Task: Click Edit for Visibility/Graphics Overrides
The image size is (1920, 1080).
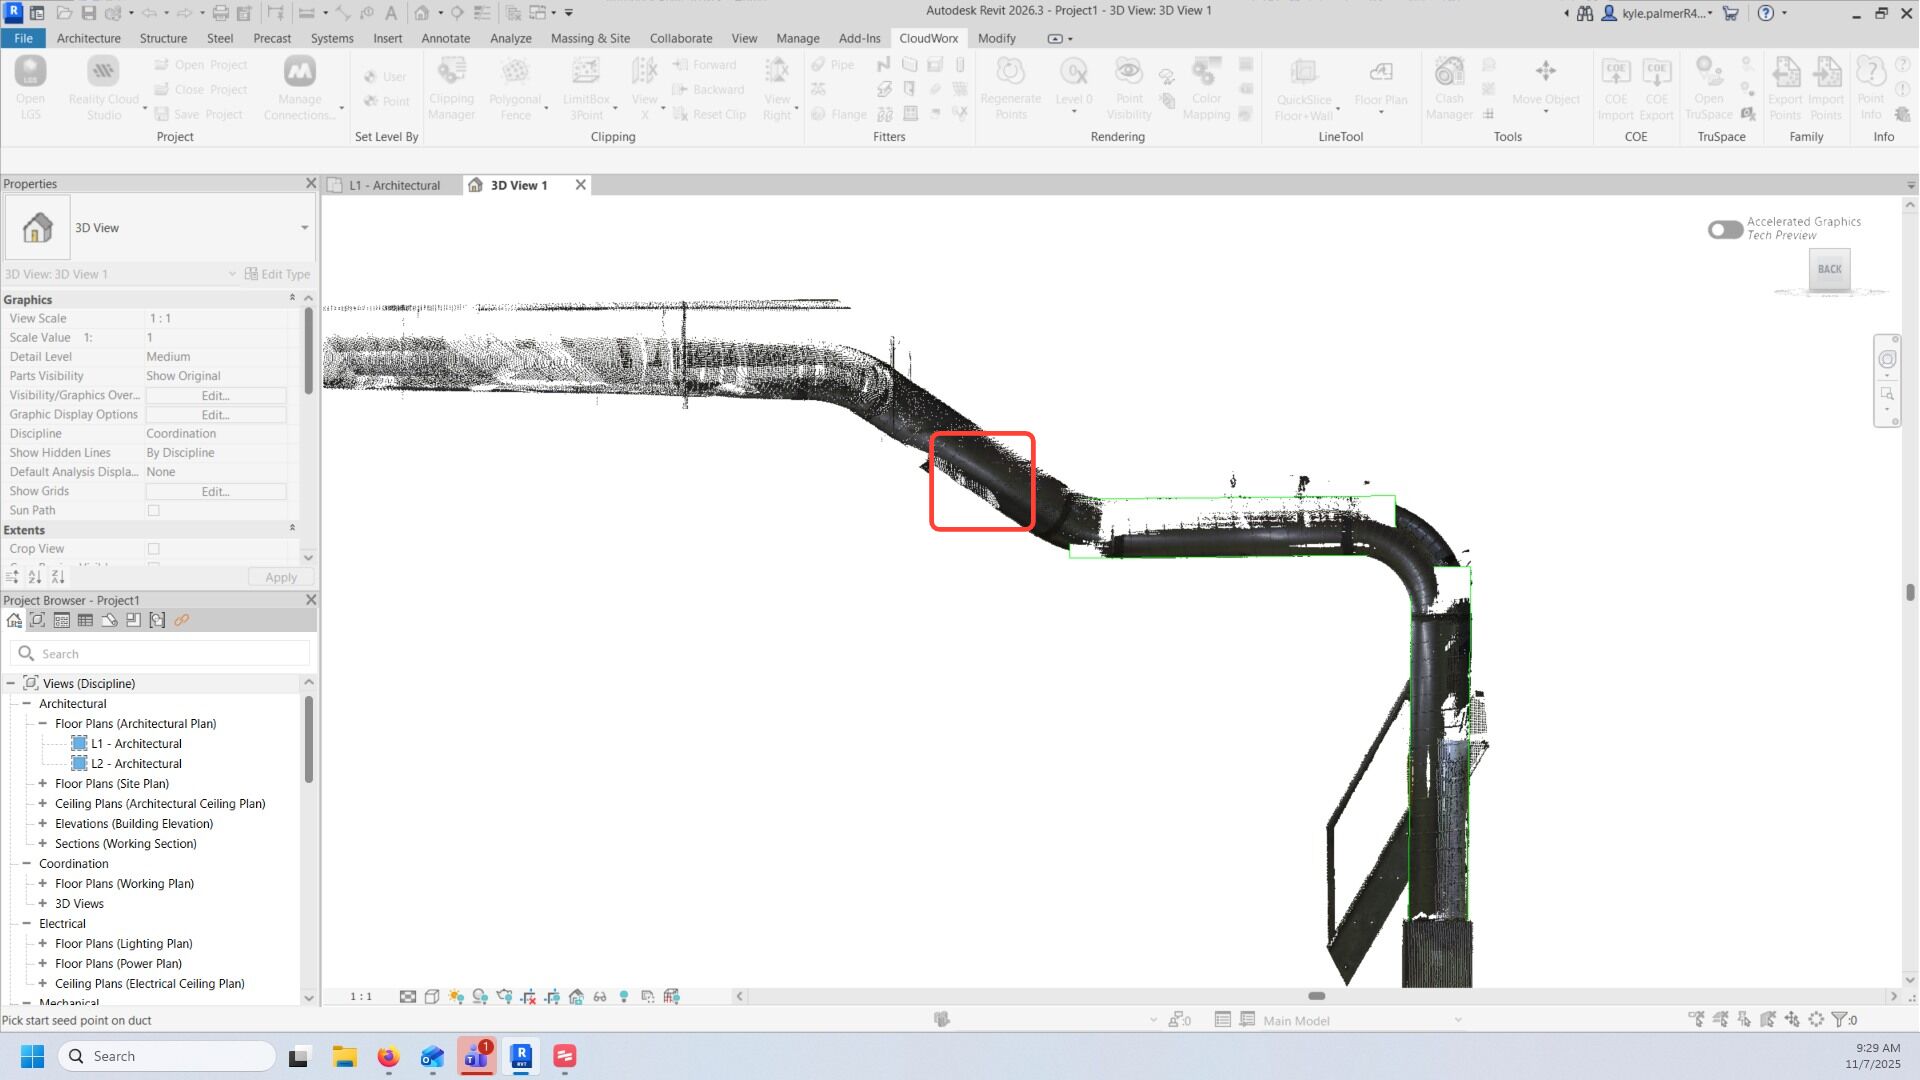Action: (x=215, y=395)
